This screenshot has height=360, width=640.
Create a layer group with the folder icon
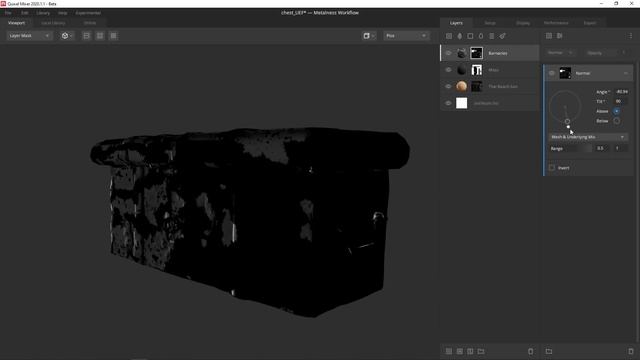481,351
